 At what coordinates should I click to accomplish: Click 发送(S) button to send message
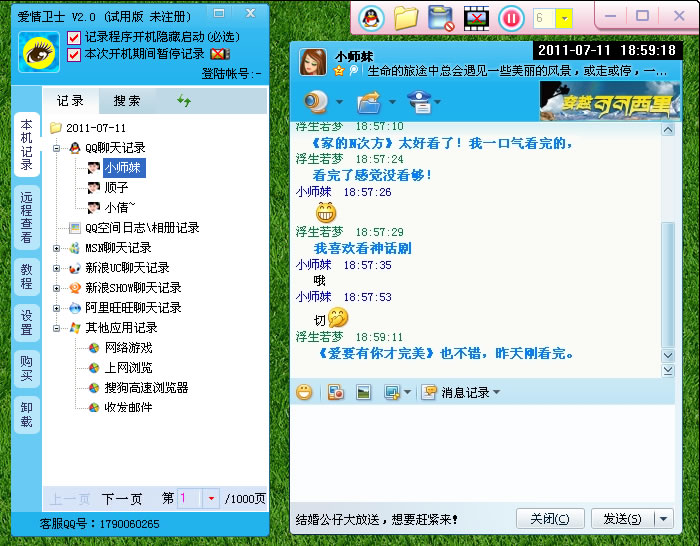[622, 518]
